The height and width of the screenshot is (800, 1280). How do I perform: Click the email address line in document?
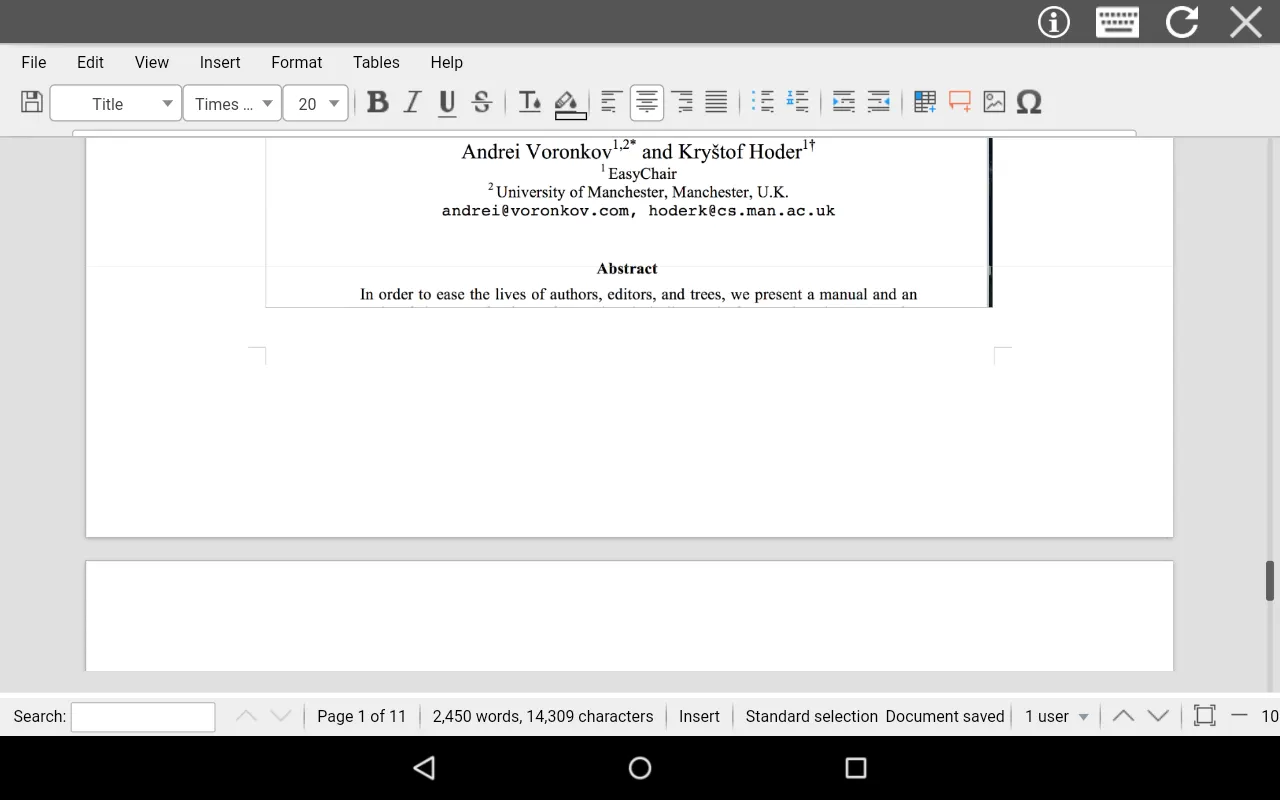[x=638, y=211]
